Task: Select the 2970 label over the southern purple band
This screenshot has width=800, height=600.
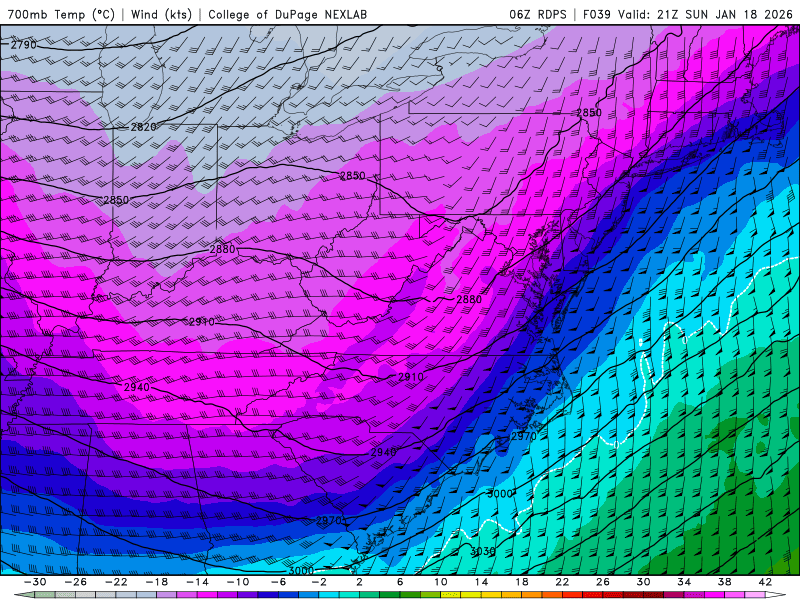Action: 329,520
